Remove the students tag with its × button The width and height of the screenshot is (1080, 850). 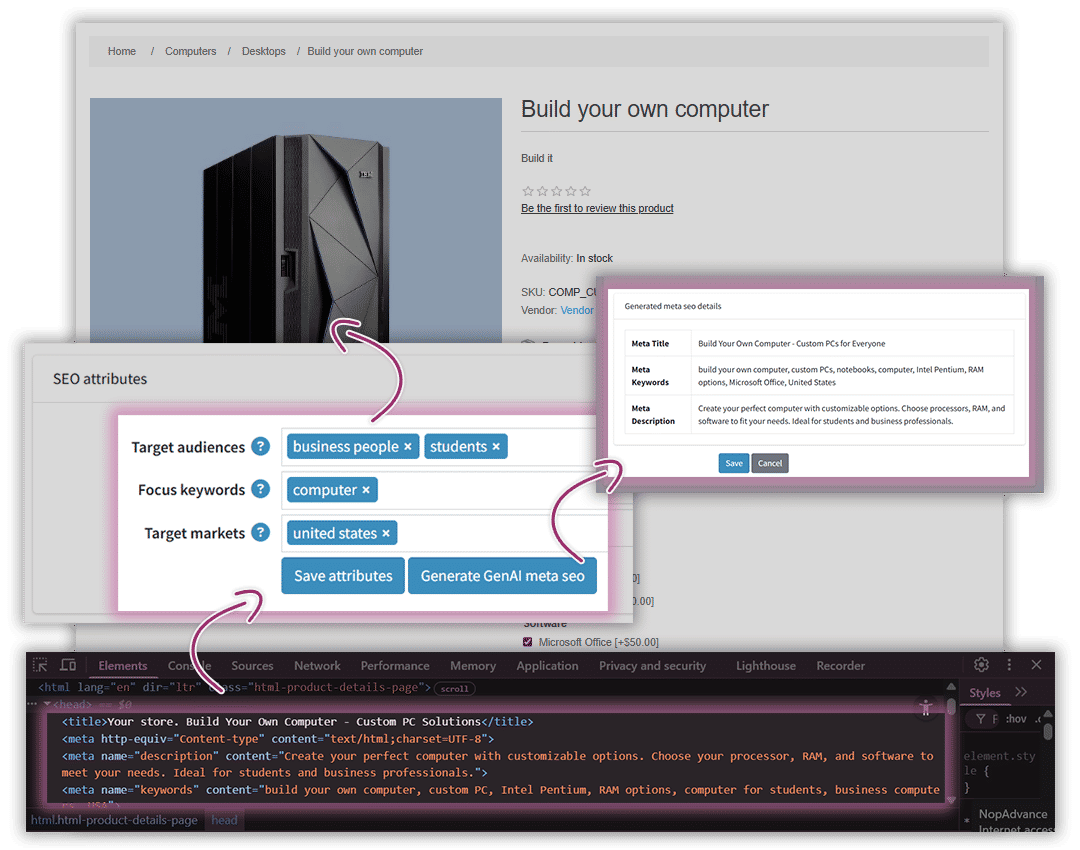pyautogui.click(x=497, y=446)
